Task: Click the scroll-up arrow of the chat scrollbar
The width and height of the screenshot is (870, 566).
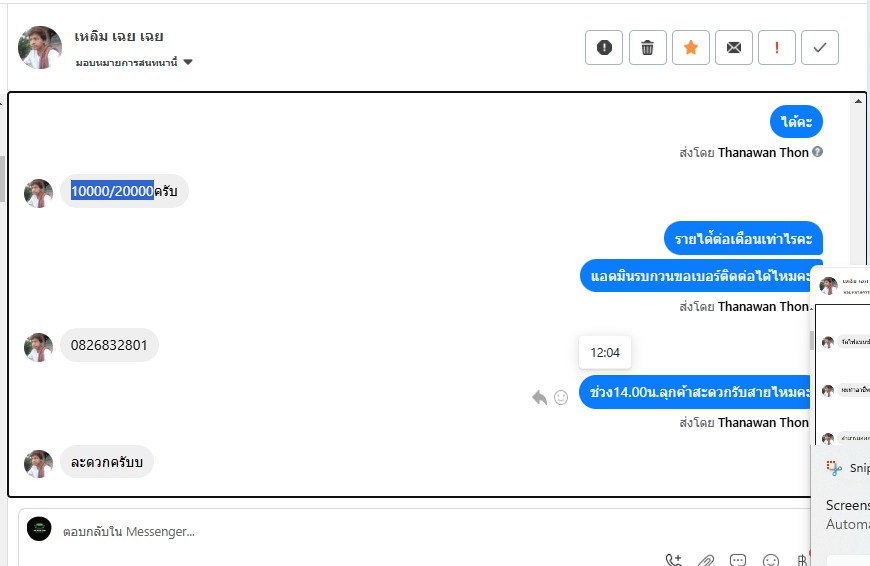Action: pyautogui.click(x=858, y=101)
